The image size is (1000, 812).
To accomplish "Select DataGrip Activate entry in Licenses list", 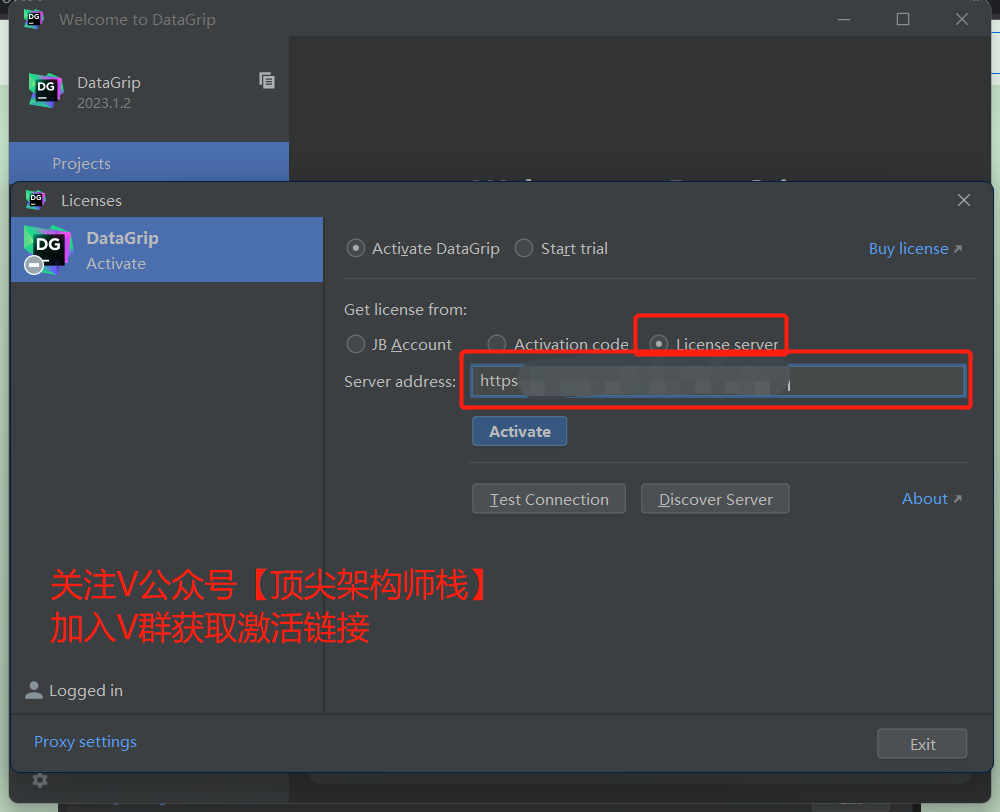I will (167, 249).
